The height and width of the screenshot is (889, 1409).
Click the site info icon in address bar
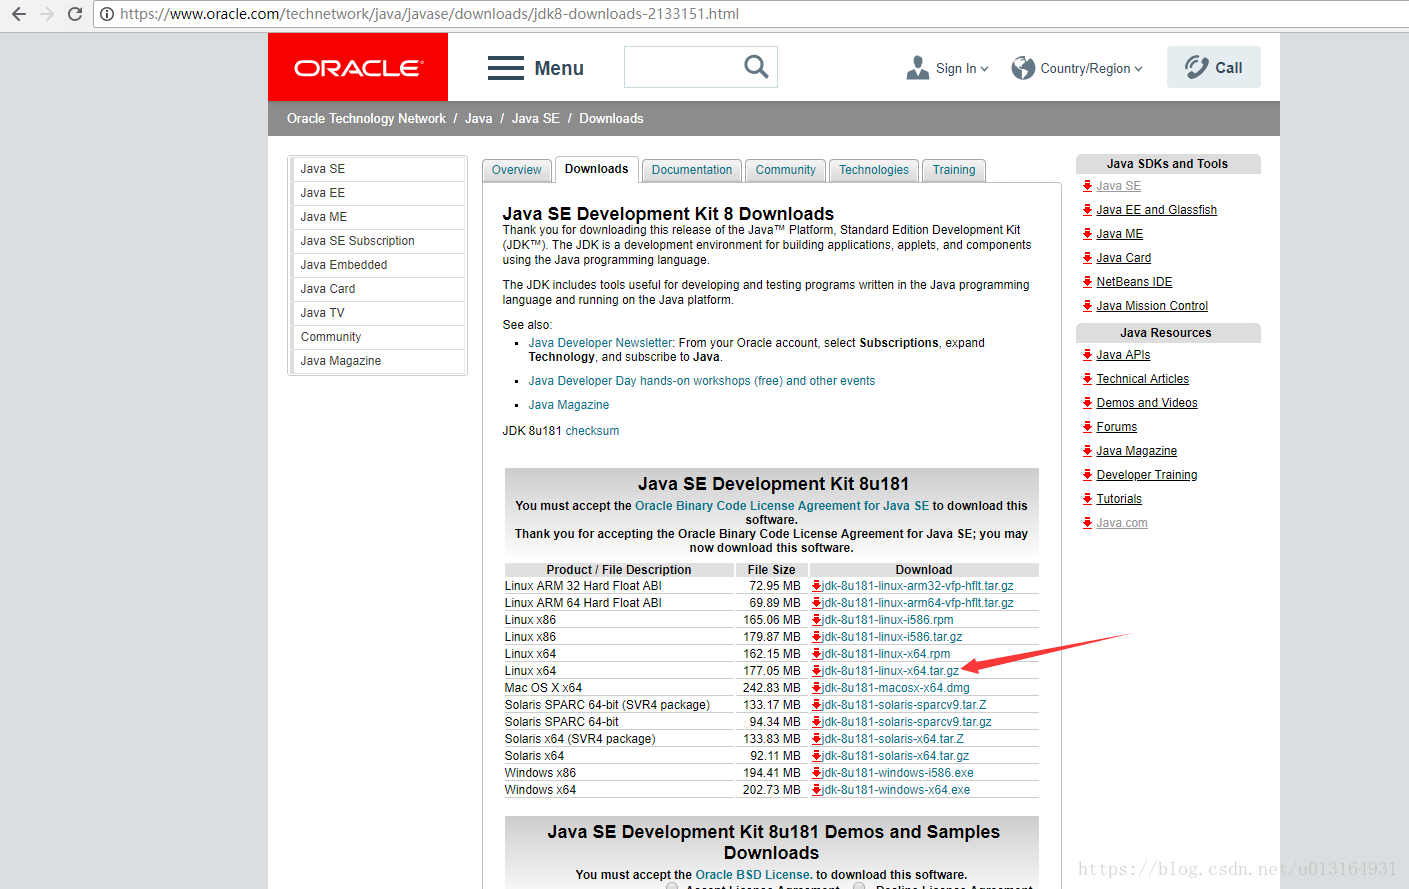coord(107,14)
